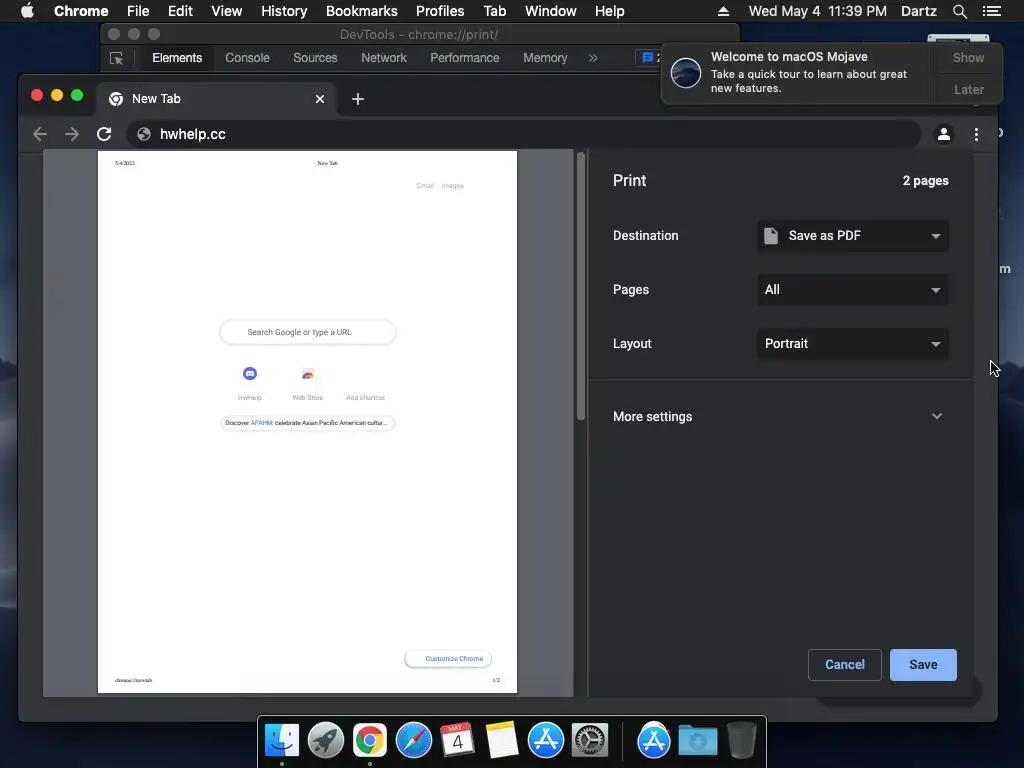The height and width of the screenshot is (768, 1024).
Task: Open the Bookmarks menu
Action: click(x=362, y=11)
